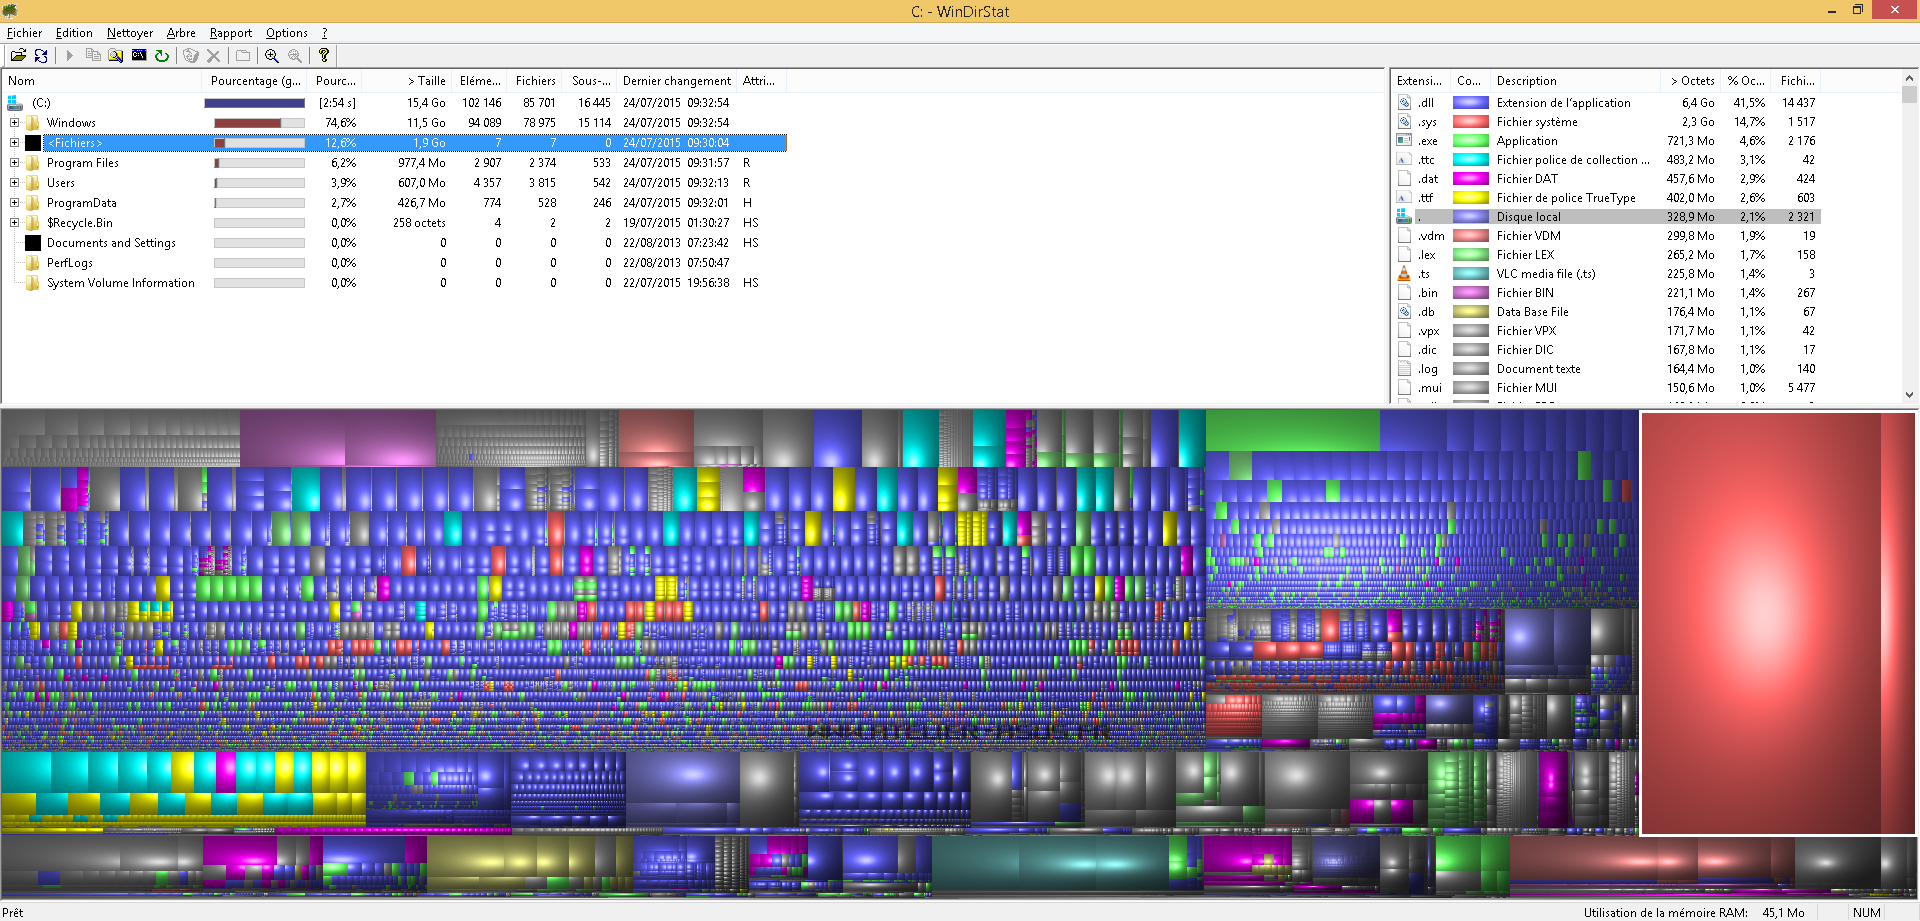This screenshot has height=921, width=1920.
Task: Open command prompt here toolbar icon
Action: (139, 56)
